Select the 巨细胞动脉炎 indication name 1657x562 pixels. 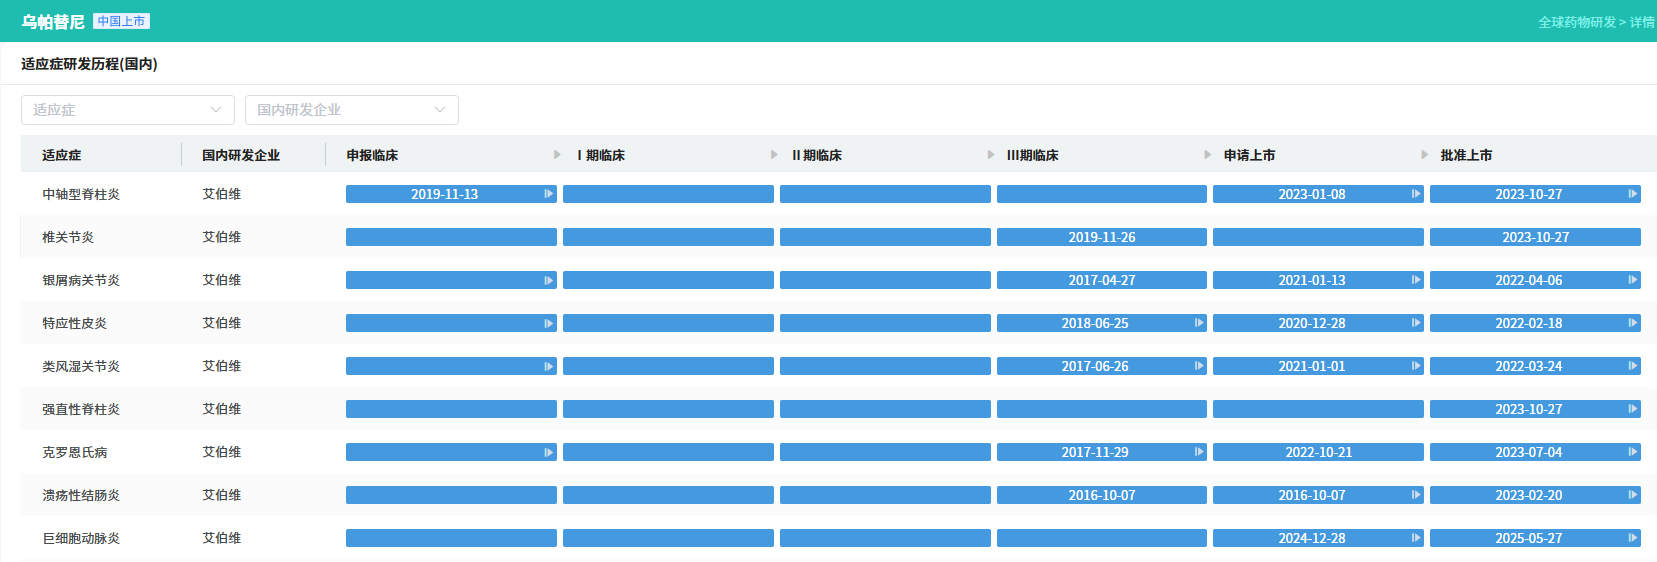tap(81, 538)
